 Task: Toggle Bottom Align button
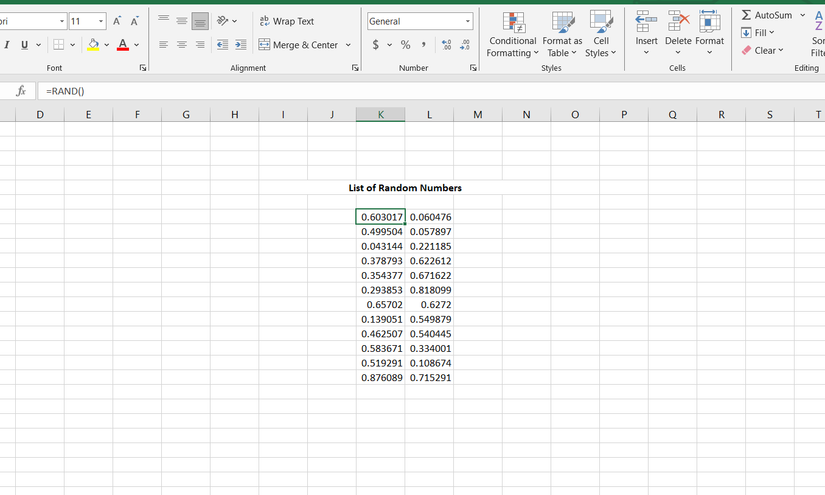pyautogui.click(x=200, y=21)
